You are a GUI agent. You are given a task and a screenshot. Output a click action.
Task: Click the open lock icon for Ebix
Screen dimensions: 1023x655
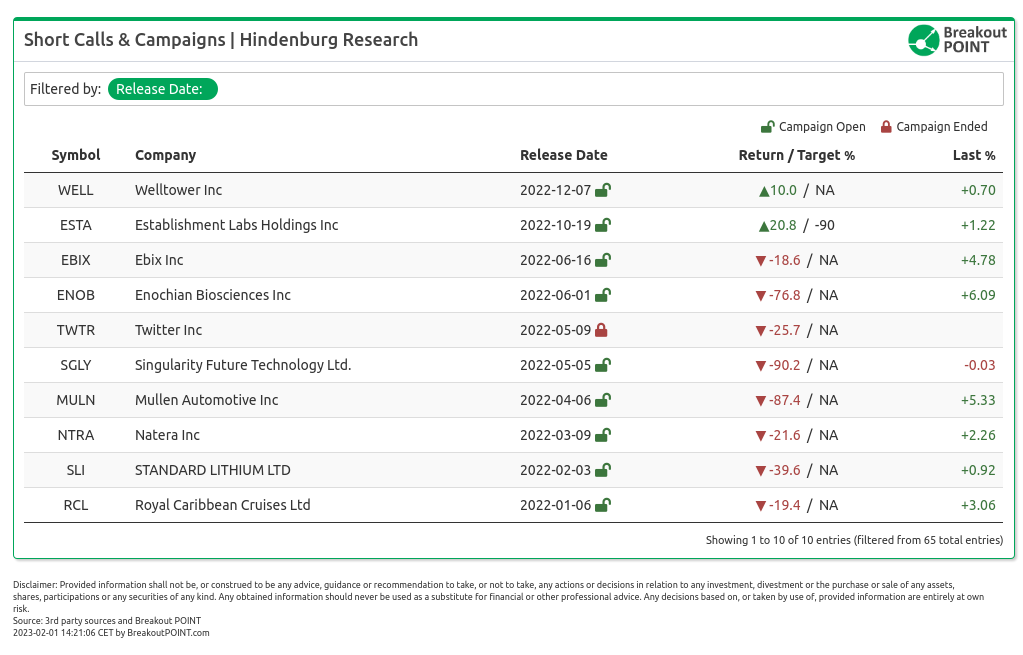pos(603,260)
